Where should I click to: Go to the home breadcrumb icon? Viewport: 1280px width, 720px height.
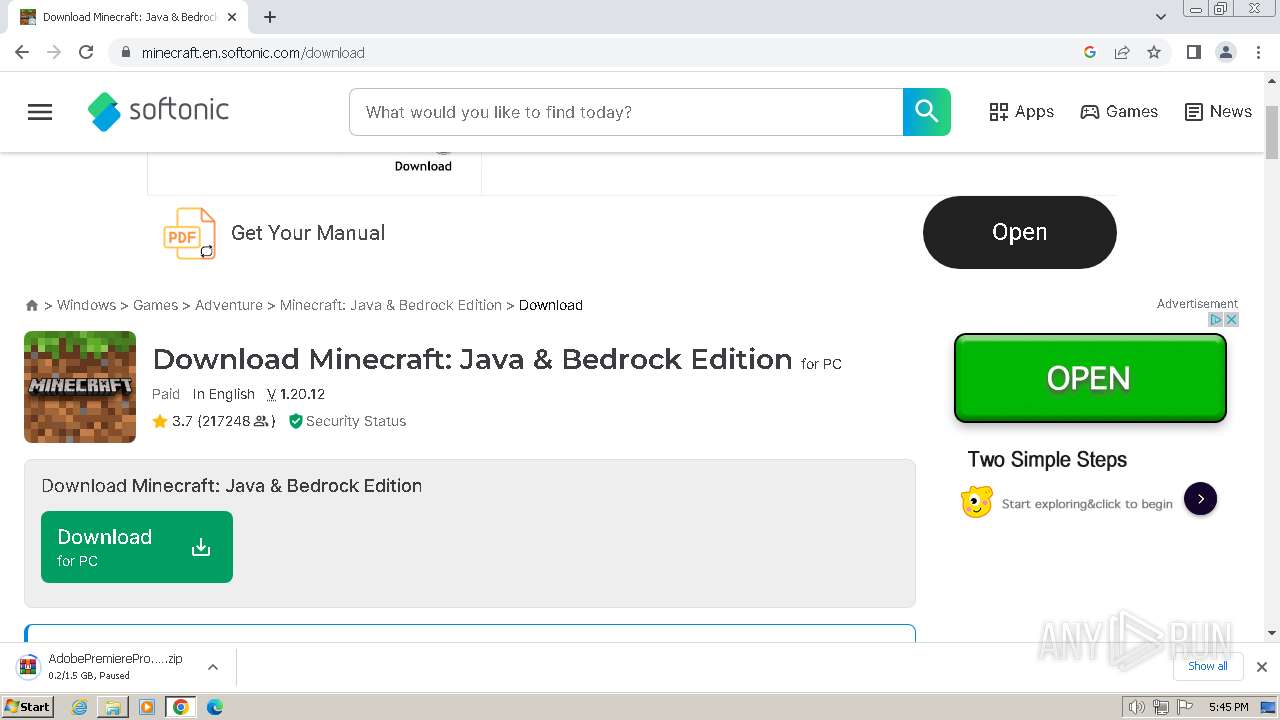[32, 305]
